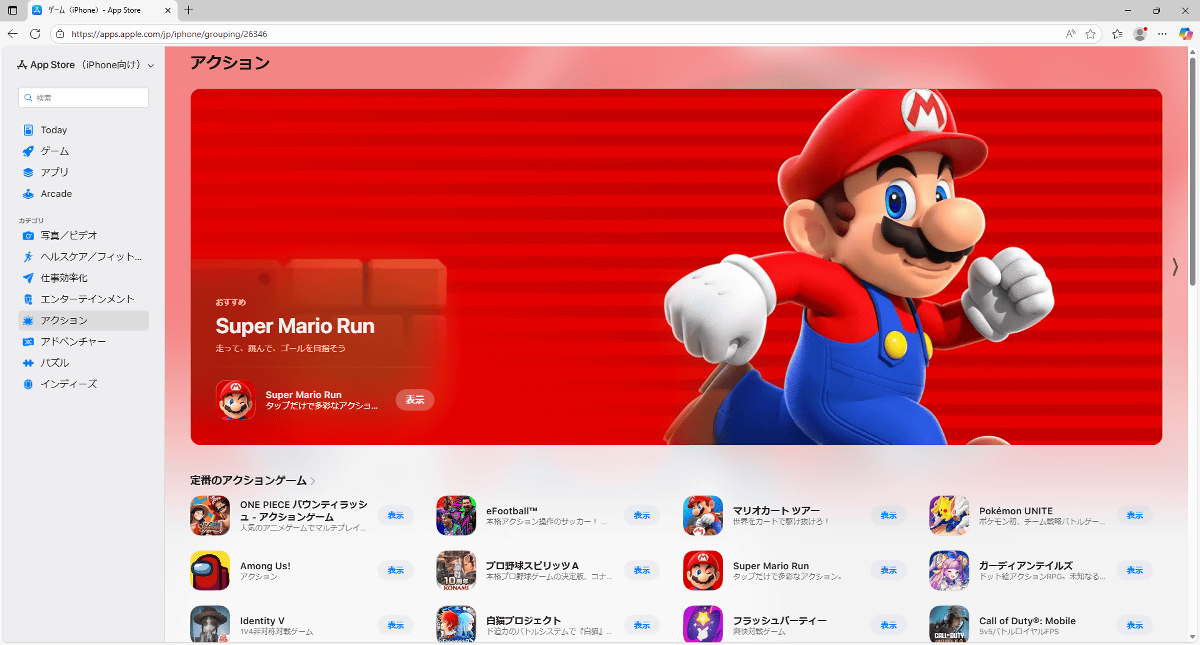This screenshot has width=1200, height=645.
Task: Click the Call of Duty Mobile icon
Action: pyautogui.click(x=949, y=624)
